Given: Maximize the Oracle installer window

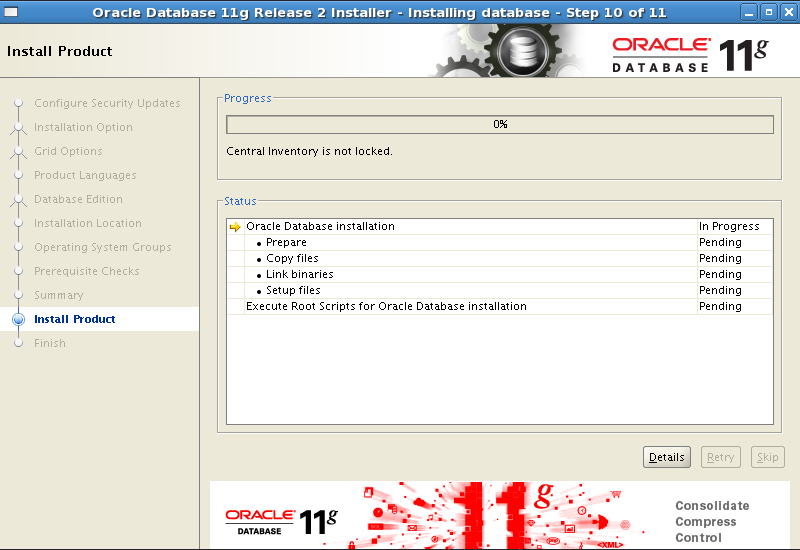Looking at the screenshot, I should pyautogui.click(x=769, y=12).
